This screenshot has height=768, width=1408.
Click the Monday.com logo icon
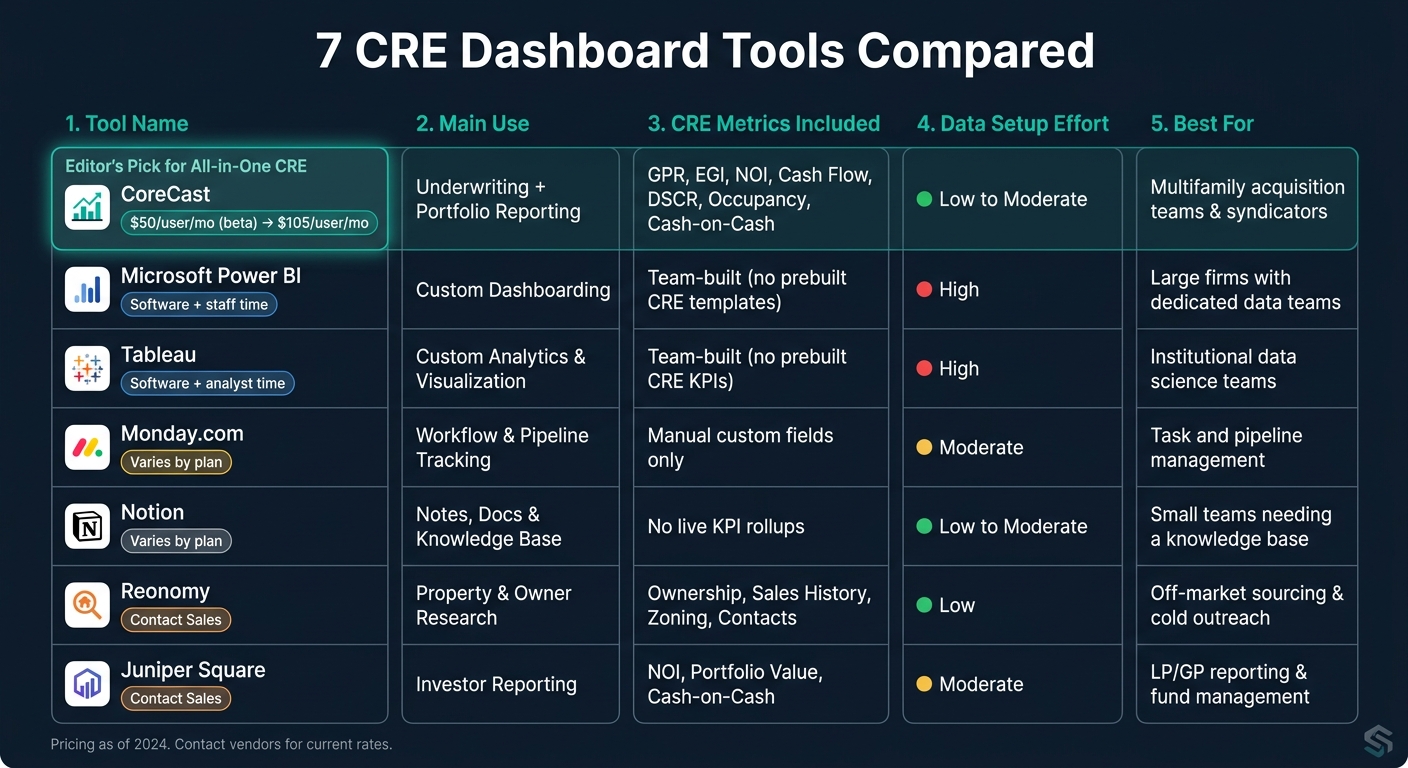pos(87,448)
